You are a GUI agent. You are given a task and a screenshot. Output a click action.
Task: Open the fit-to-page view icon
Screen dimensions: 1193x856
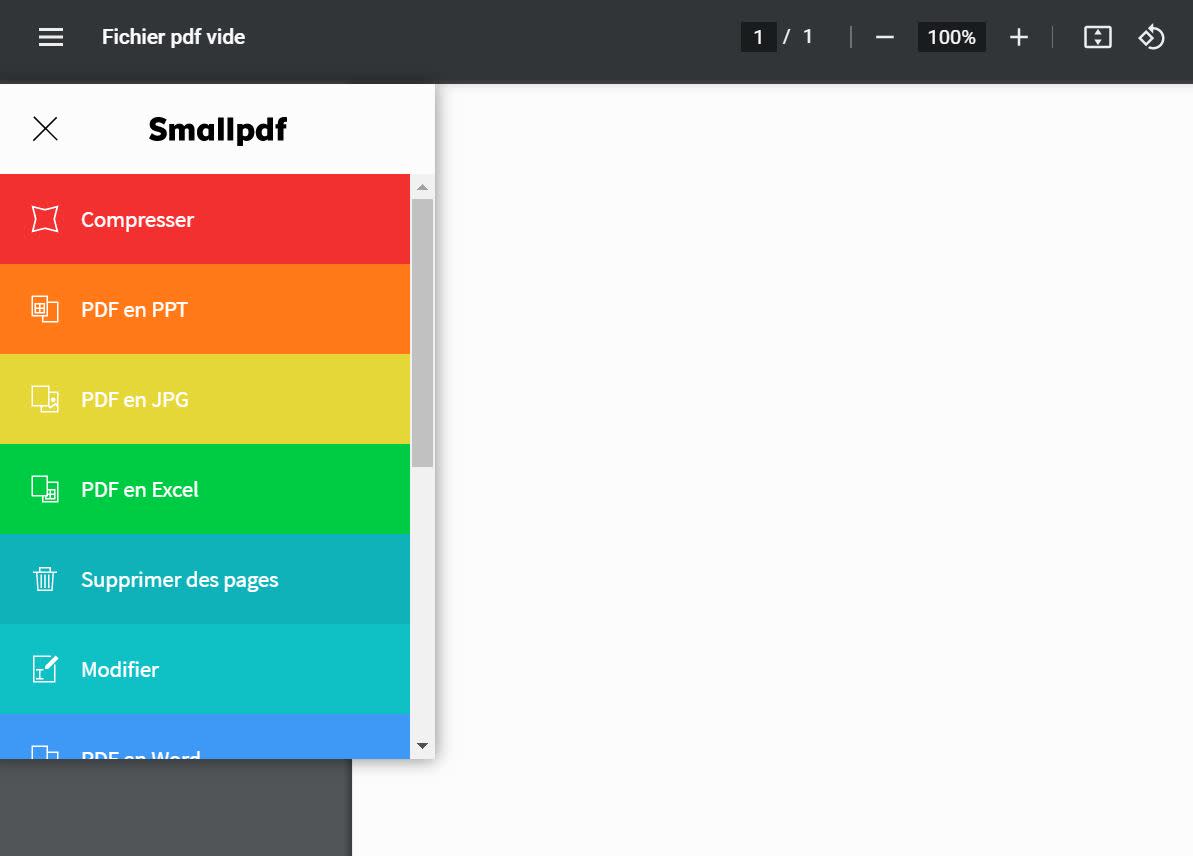coord(1097,37)
